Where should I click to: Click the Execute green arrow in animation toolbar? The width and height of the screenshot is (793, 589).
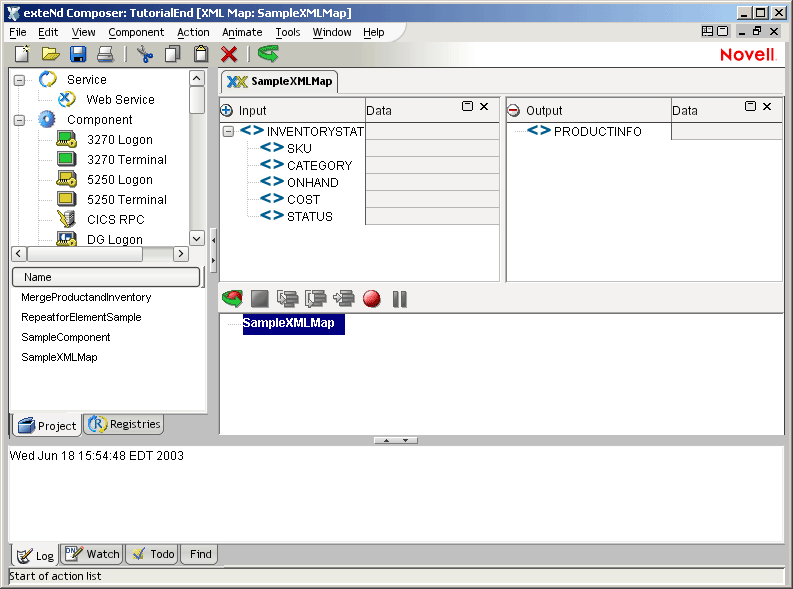click(x=232, y=299)
